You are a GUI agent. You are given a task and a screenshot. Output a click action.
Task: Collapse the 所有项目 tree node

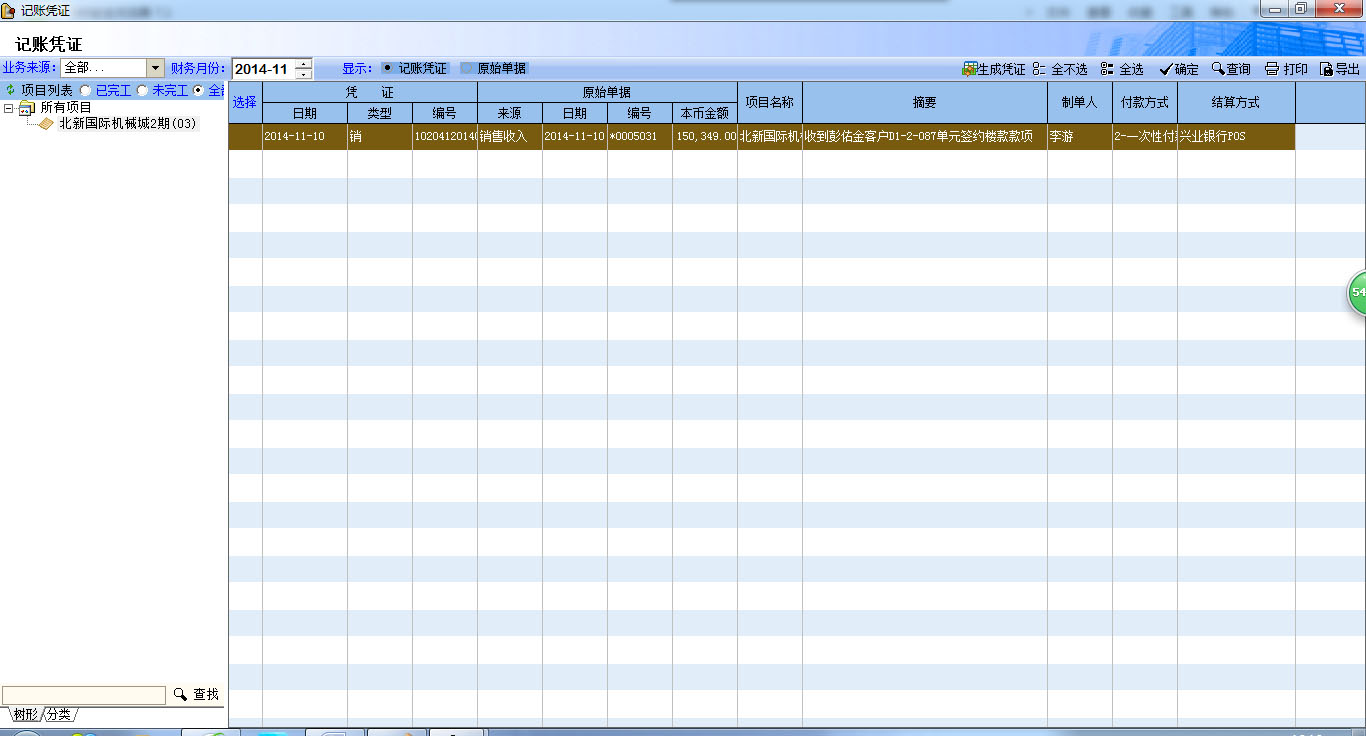coord(9,108)
